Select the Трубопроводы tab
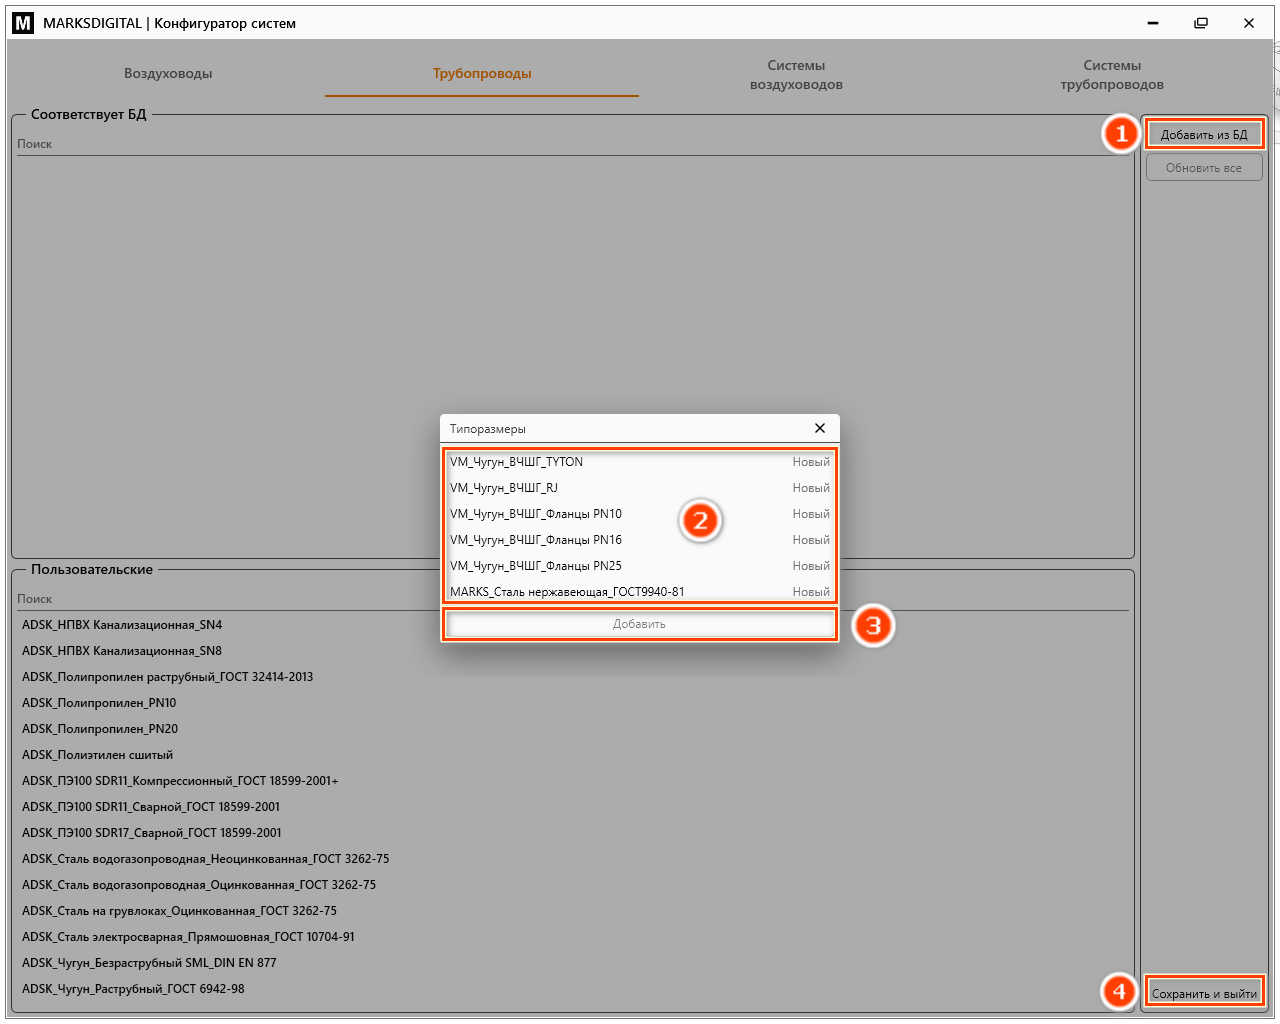The width and height of the screenshot is (1280, 1024). point(482,73)
